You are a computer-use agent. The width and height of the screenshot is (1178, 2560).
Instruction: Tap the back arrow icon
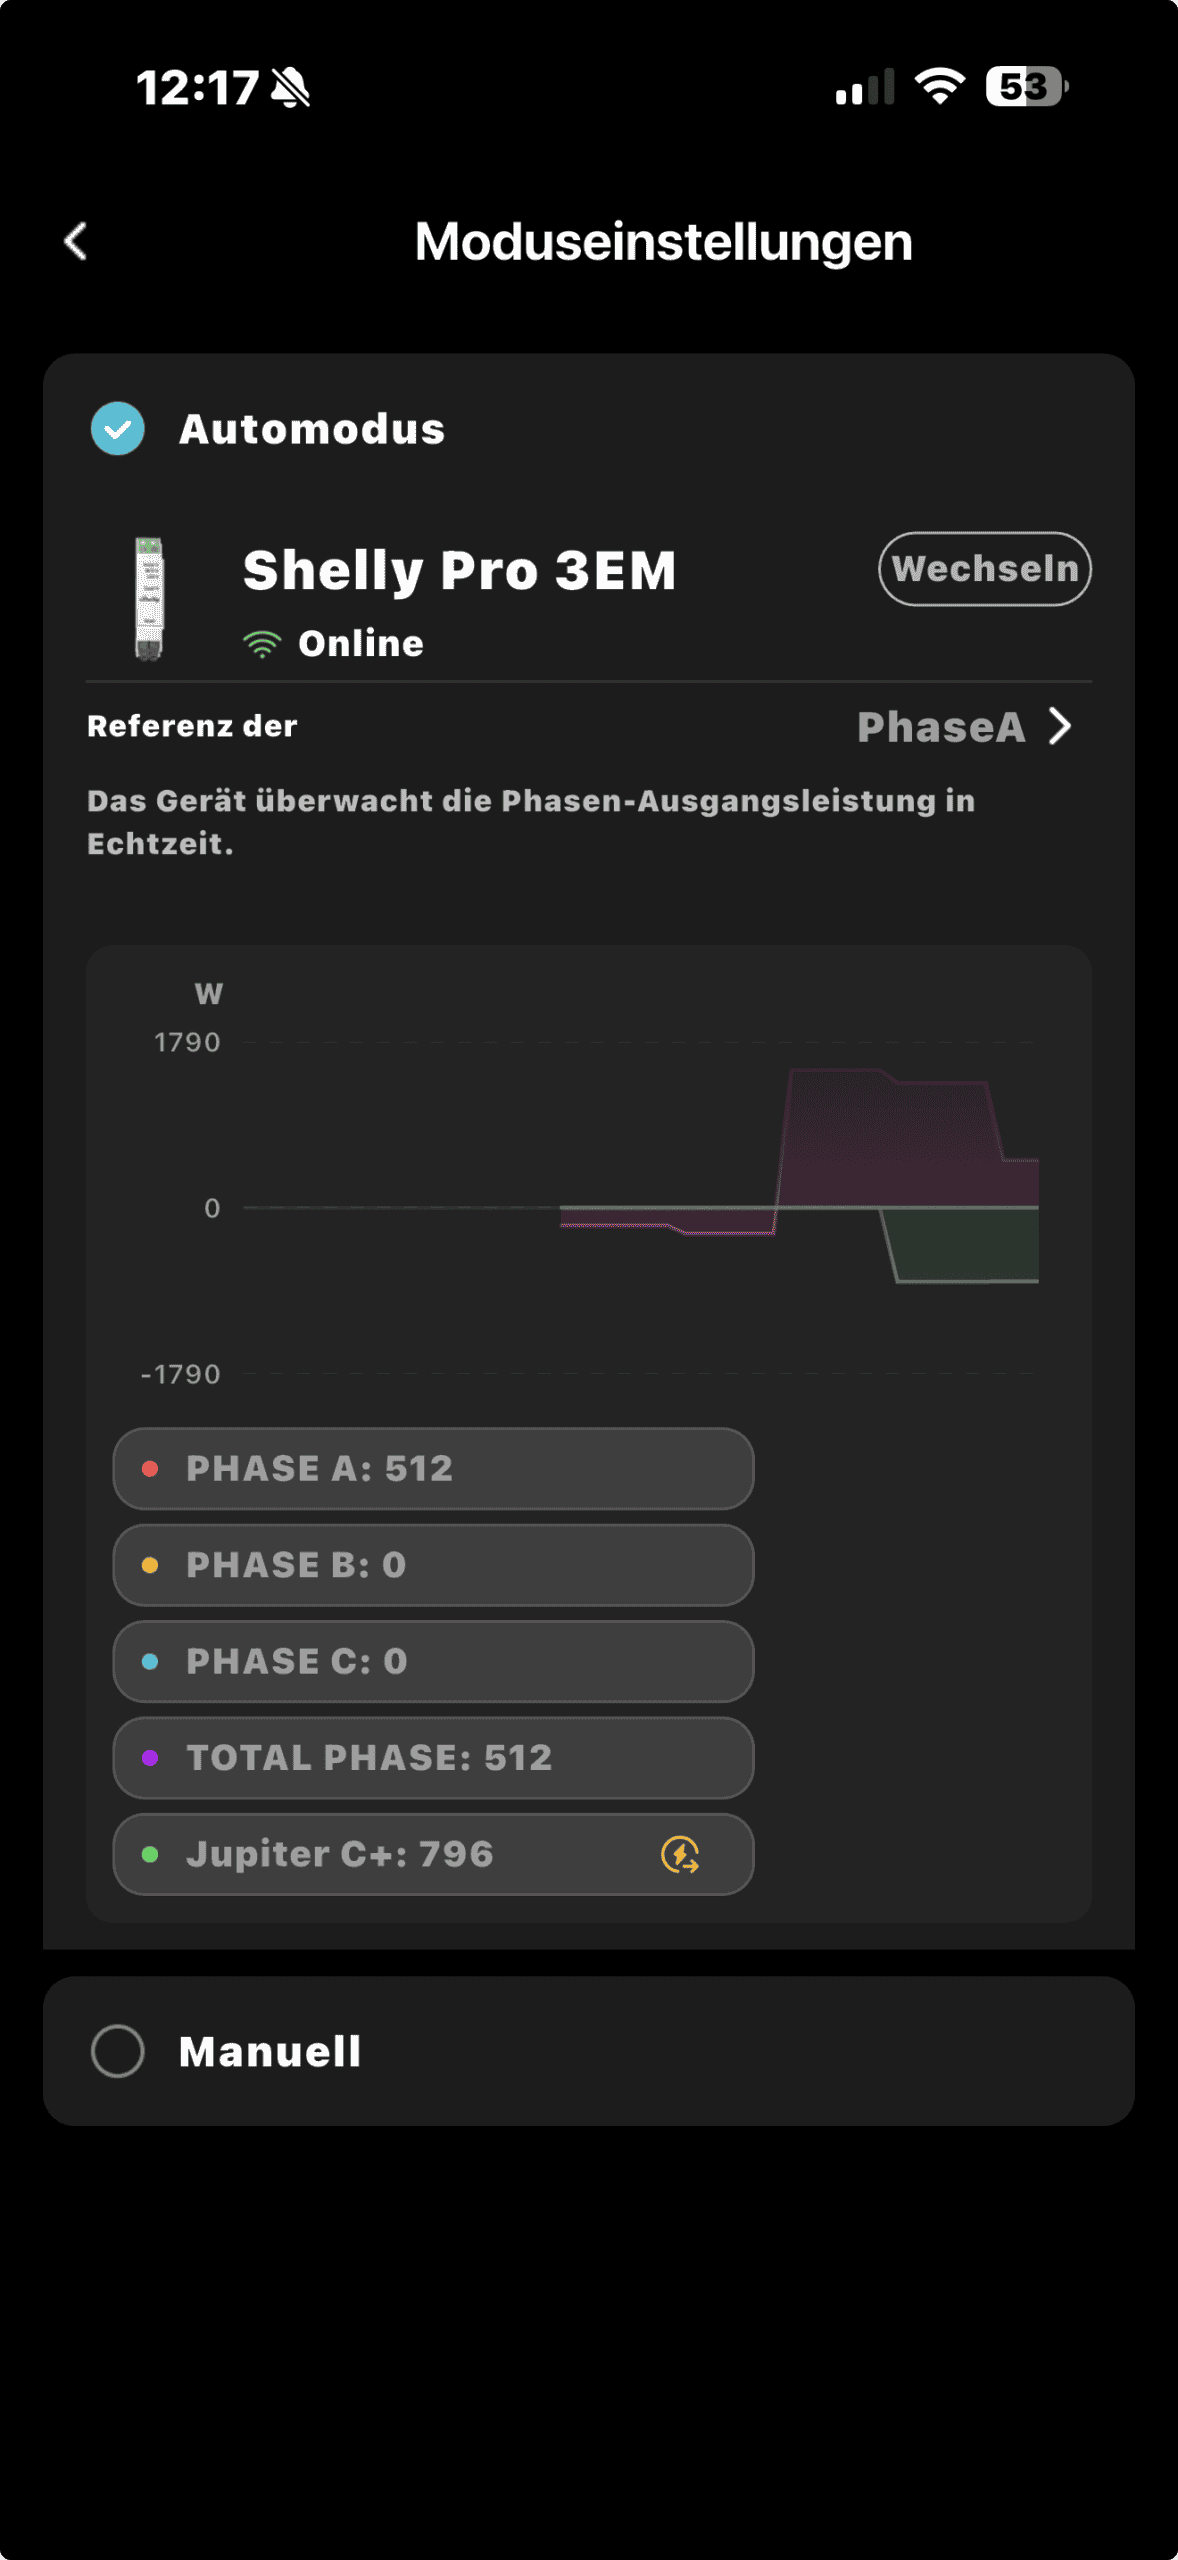(x=76, y=241)
